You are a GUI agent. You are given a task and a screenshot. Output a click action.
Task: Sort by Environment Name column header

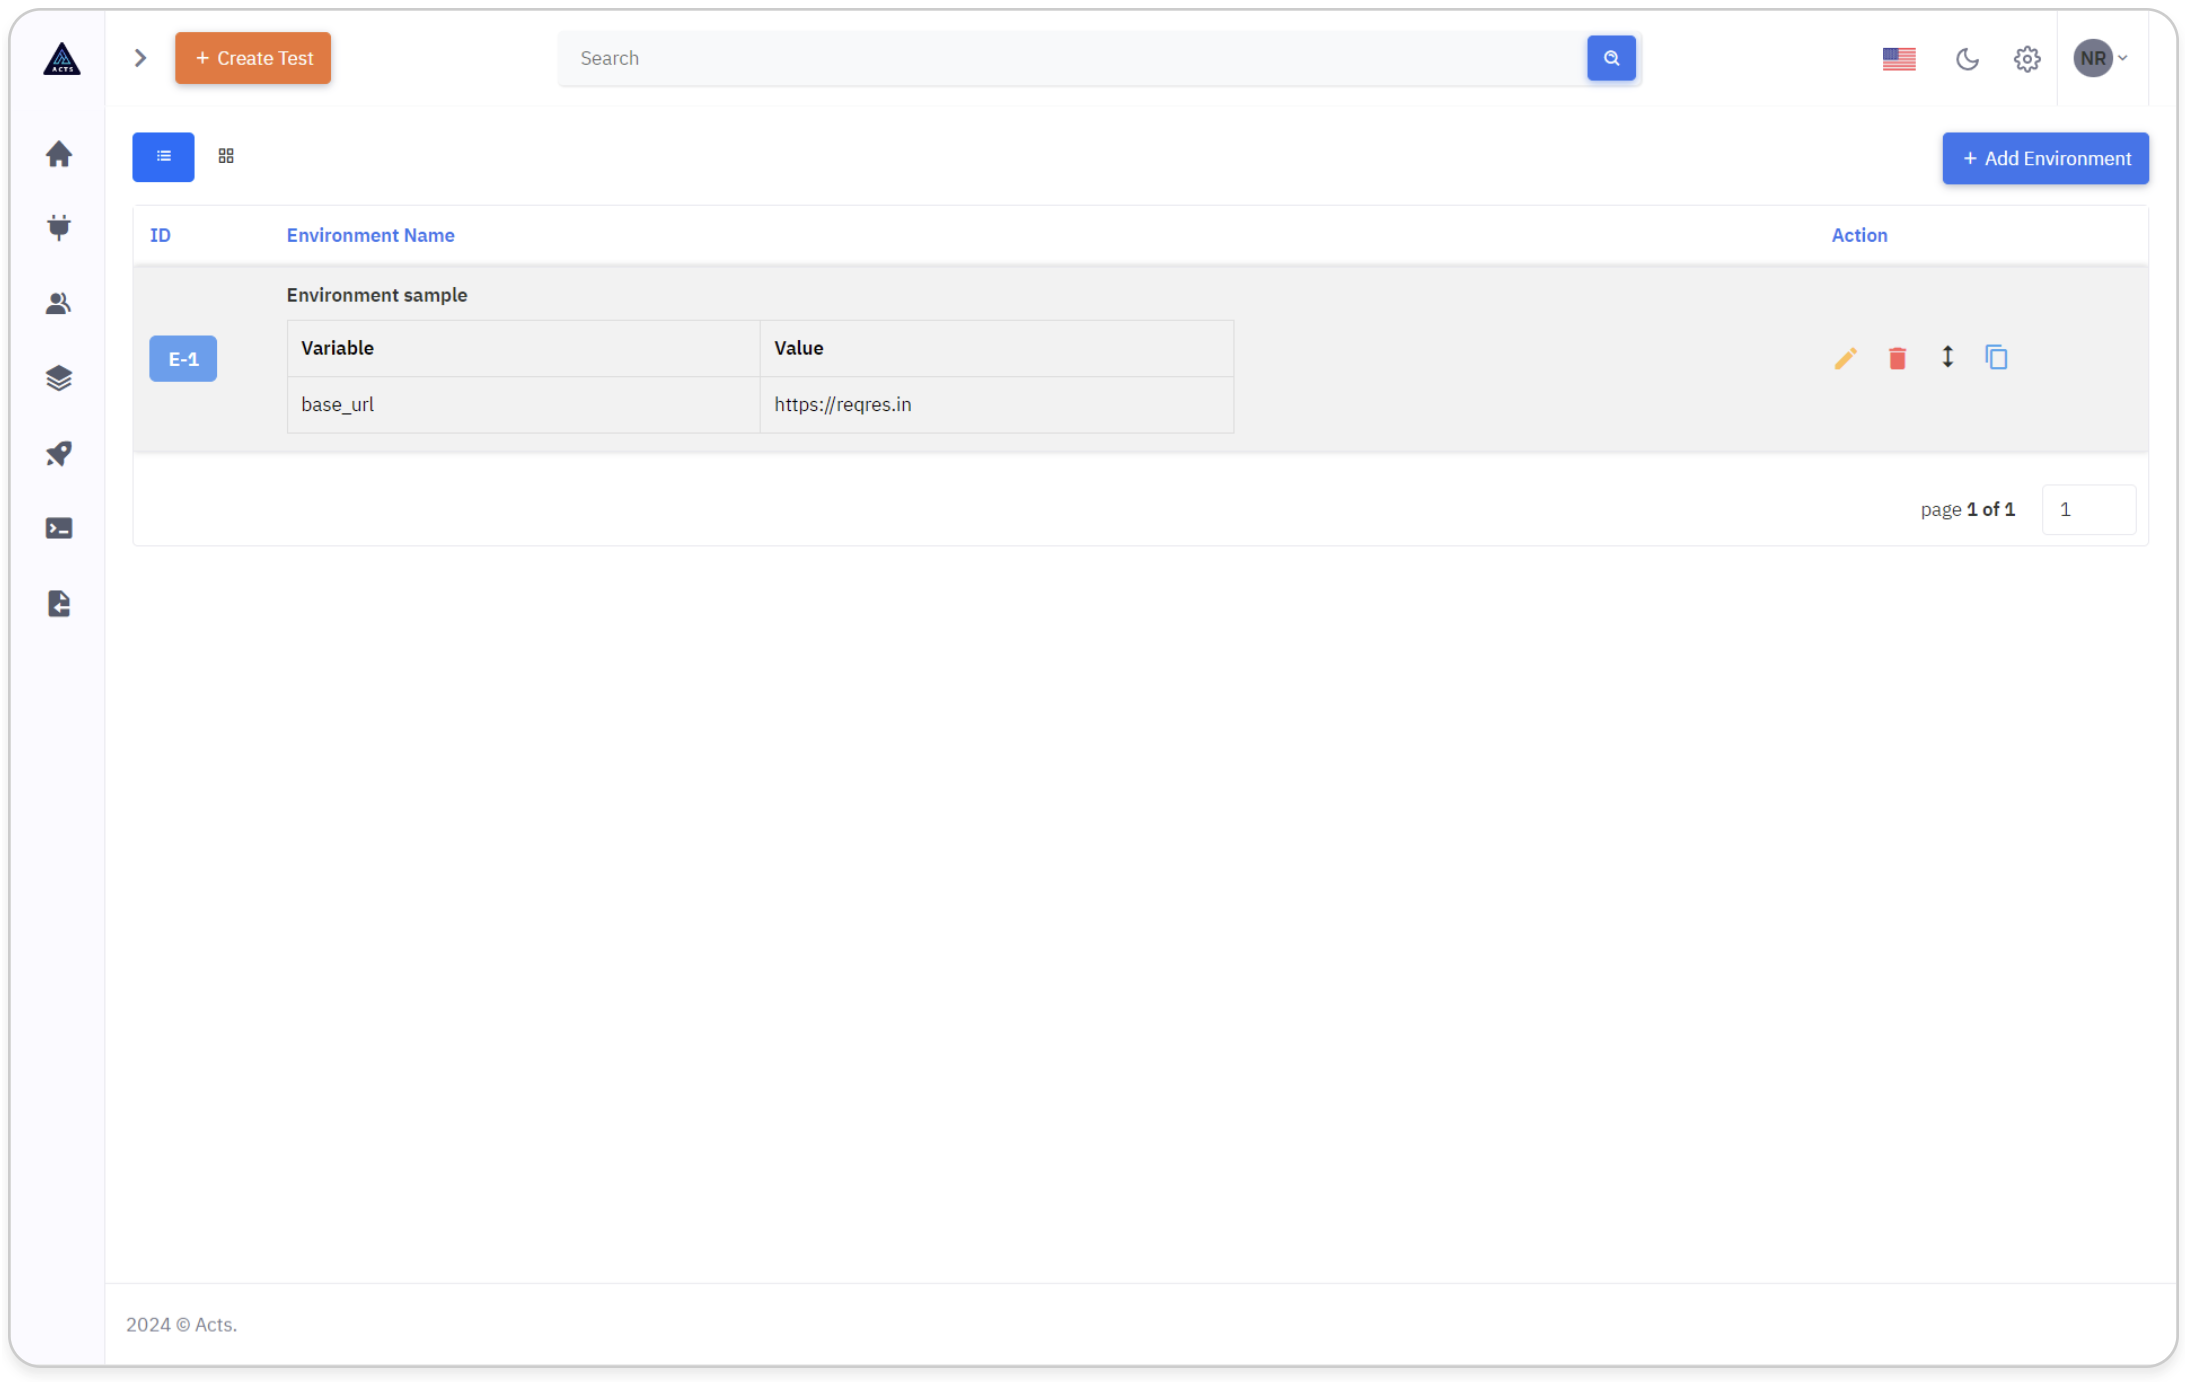pyautogui.click(x=370, y=235)
